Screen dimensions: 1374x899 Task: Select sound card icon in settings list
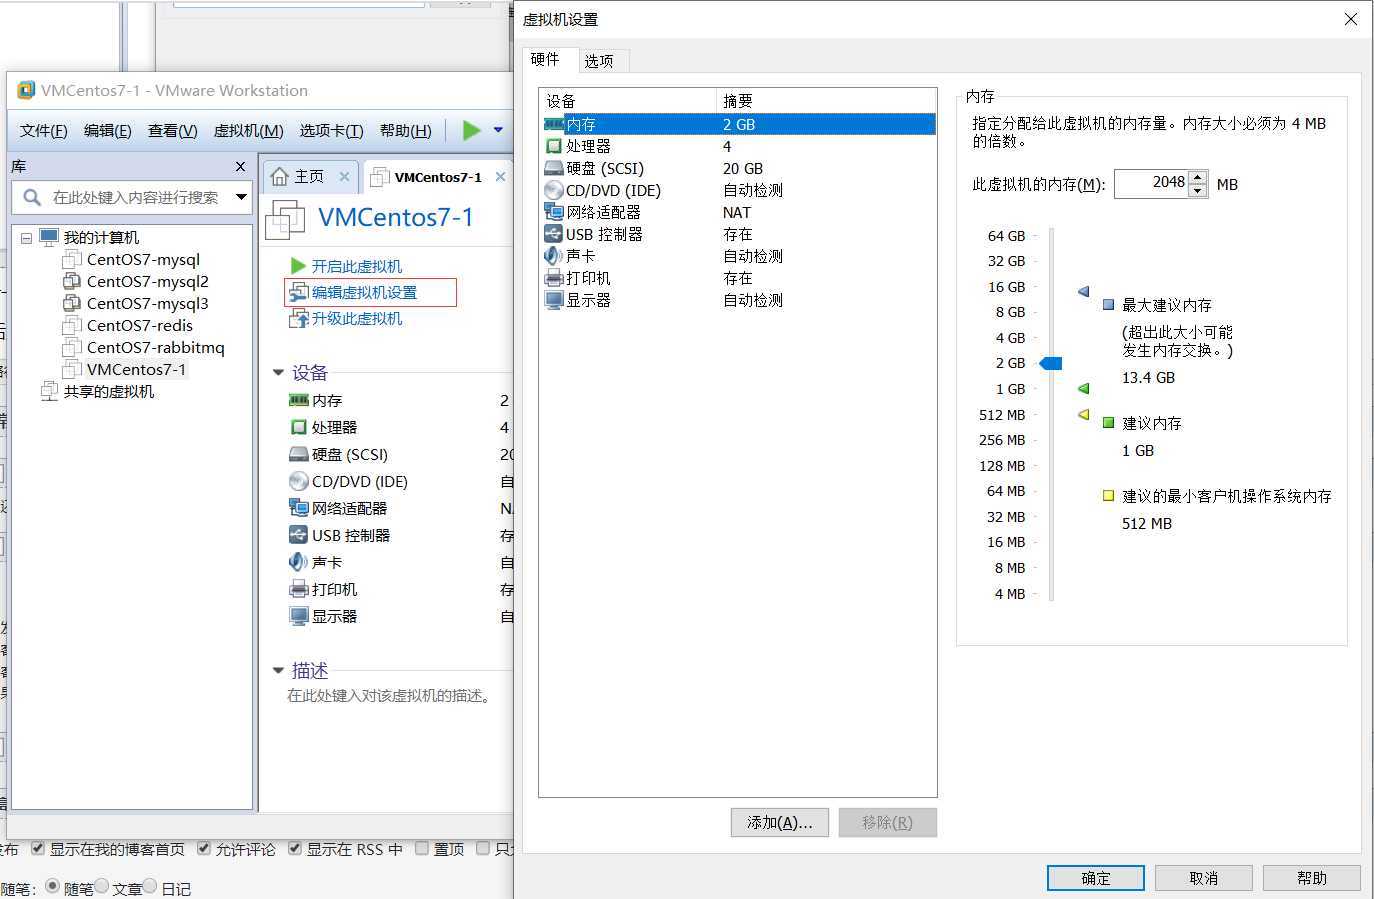(x=553, y=256)
